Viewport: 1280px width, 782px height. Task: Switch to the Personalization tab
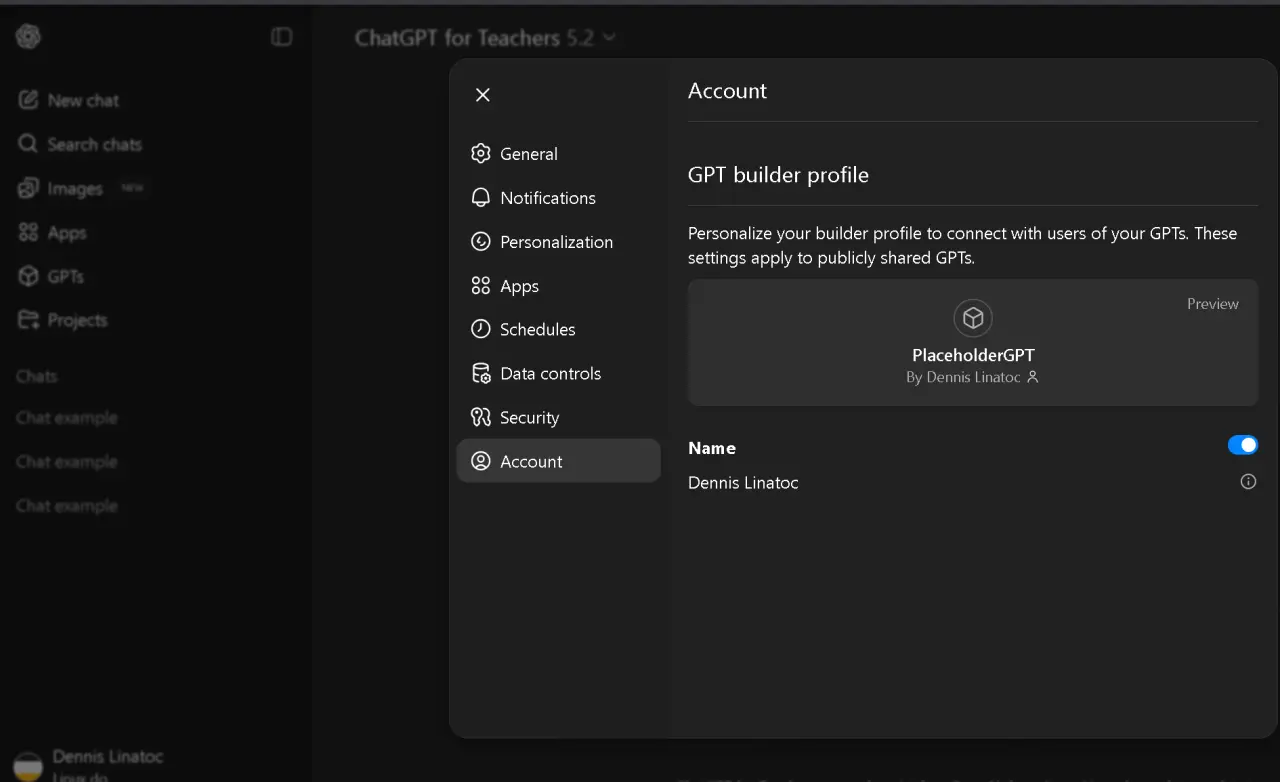pos(558,242)
